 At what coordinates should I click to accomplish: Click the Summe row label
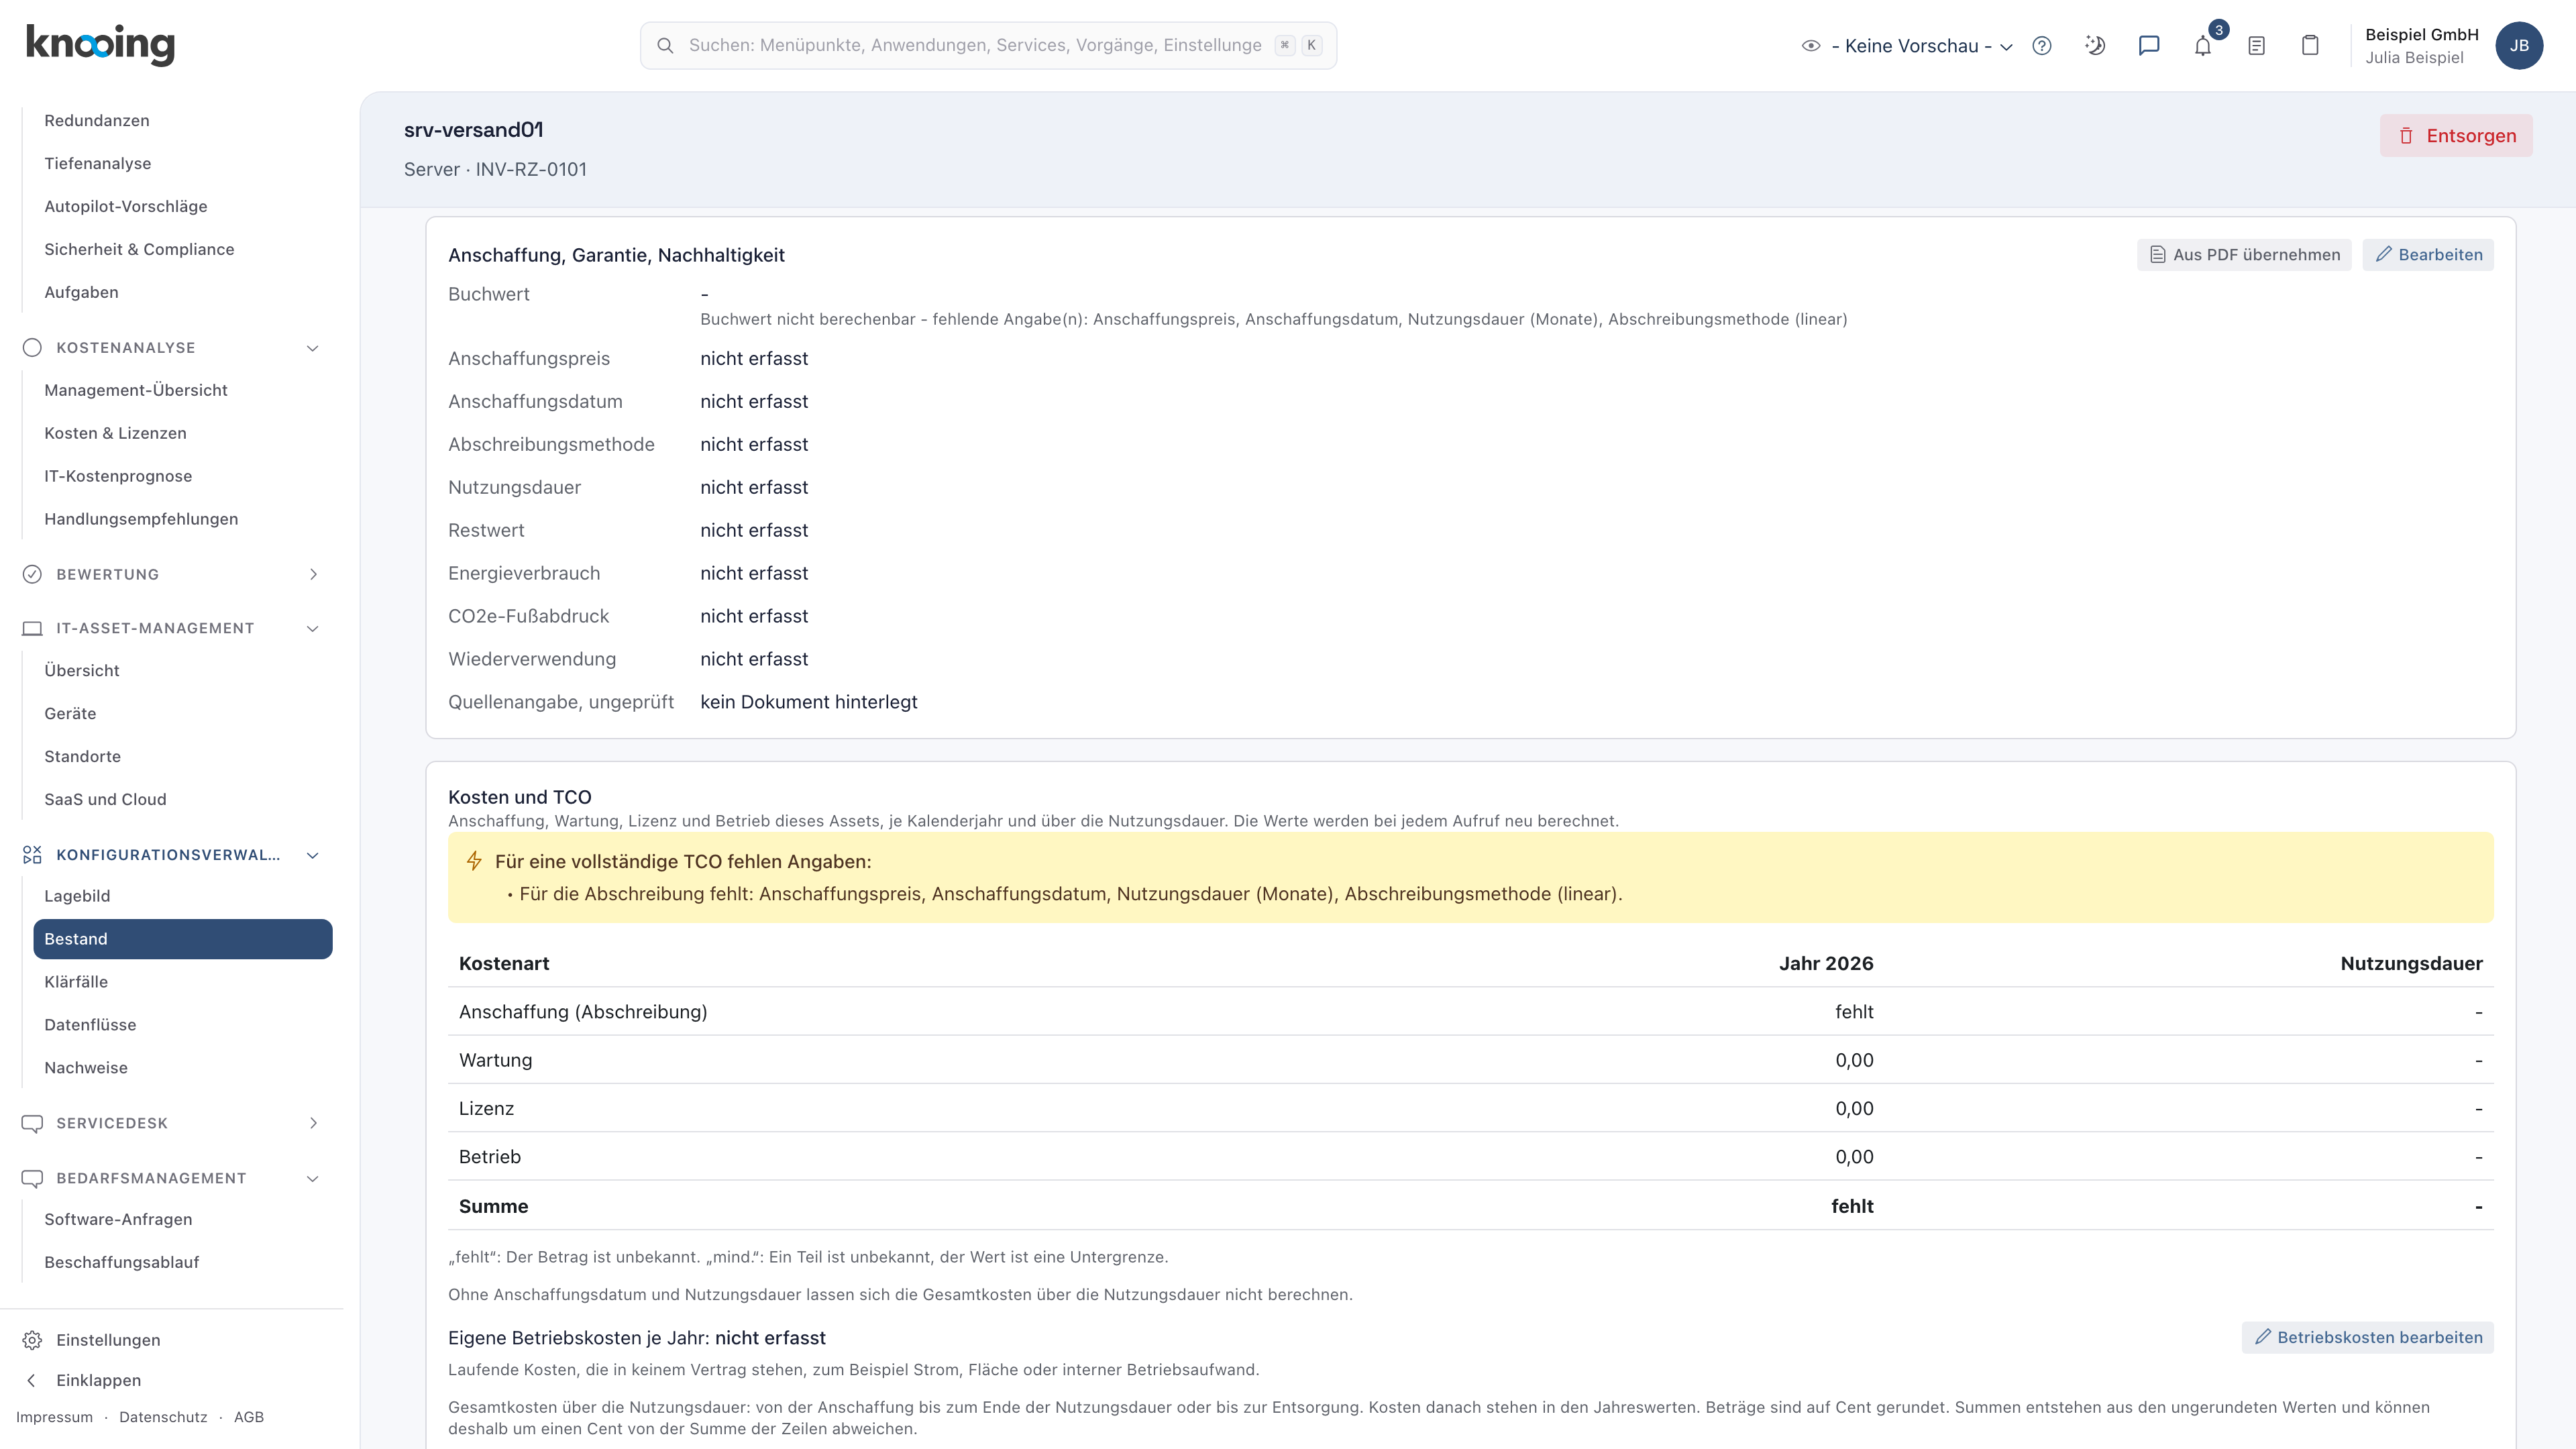click(x=493, y=1206)
